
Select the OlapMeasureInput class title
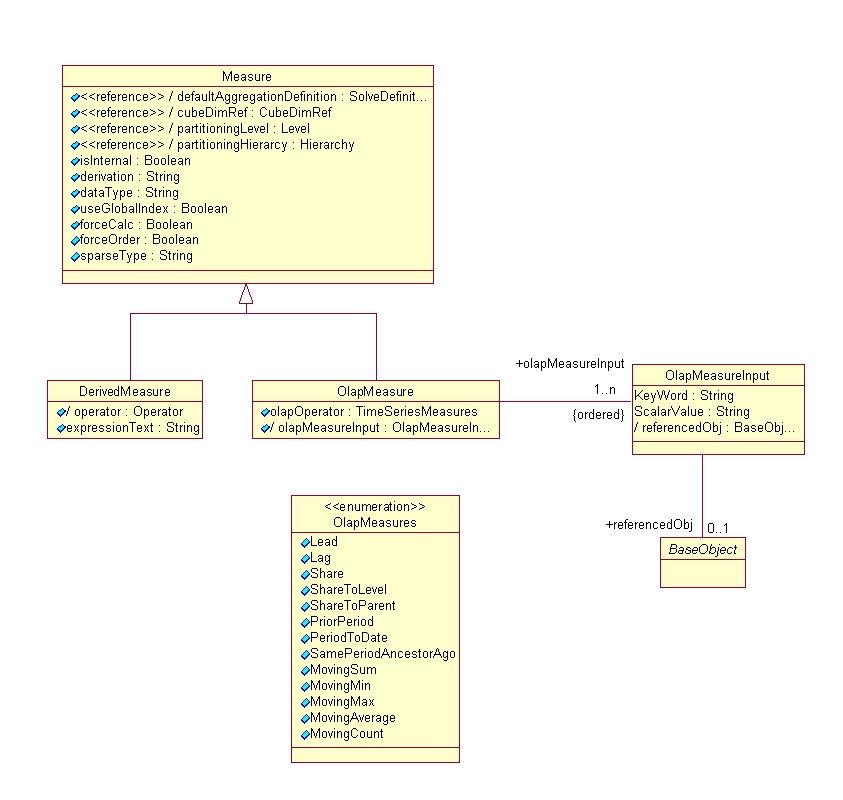pos(717,376)
